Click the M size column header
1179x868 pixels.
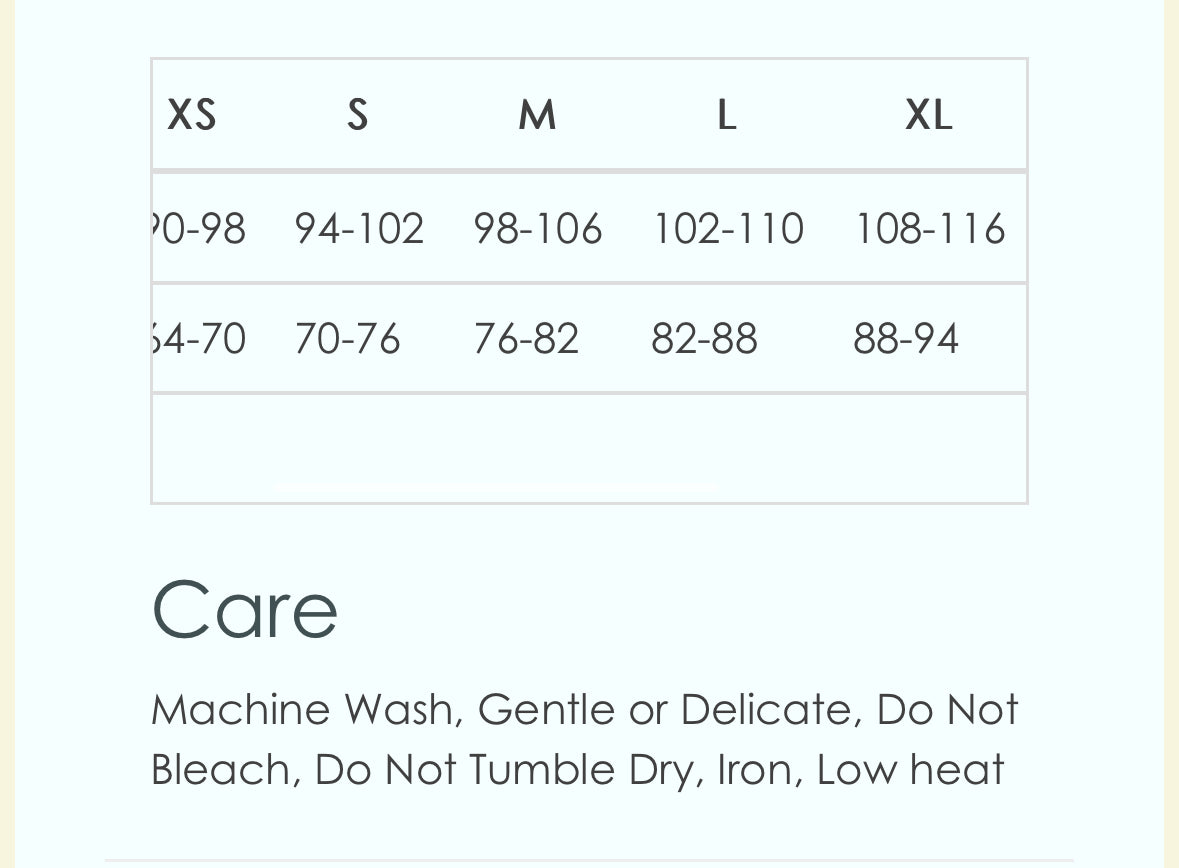[537, 115]
